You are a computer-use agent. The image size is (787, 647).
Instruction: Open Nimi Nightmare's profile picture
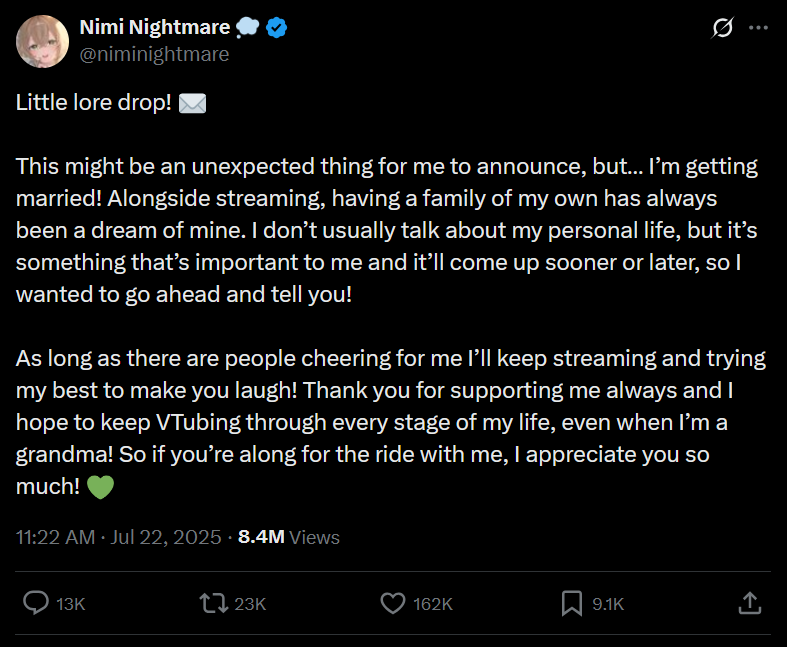tap(42, 42)
